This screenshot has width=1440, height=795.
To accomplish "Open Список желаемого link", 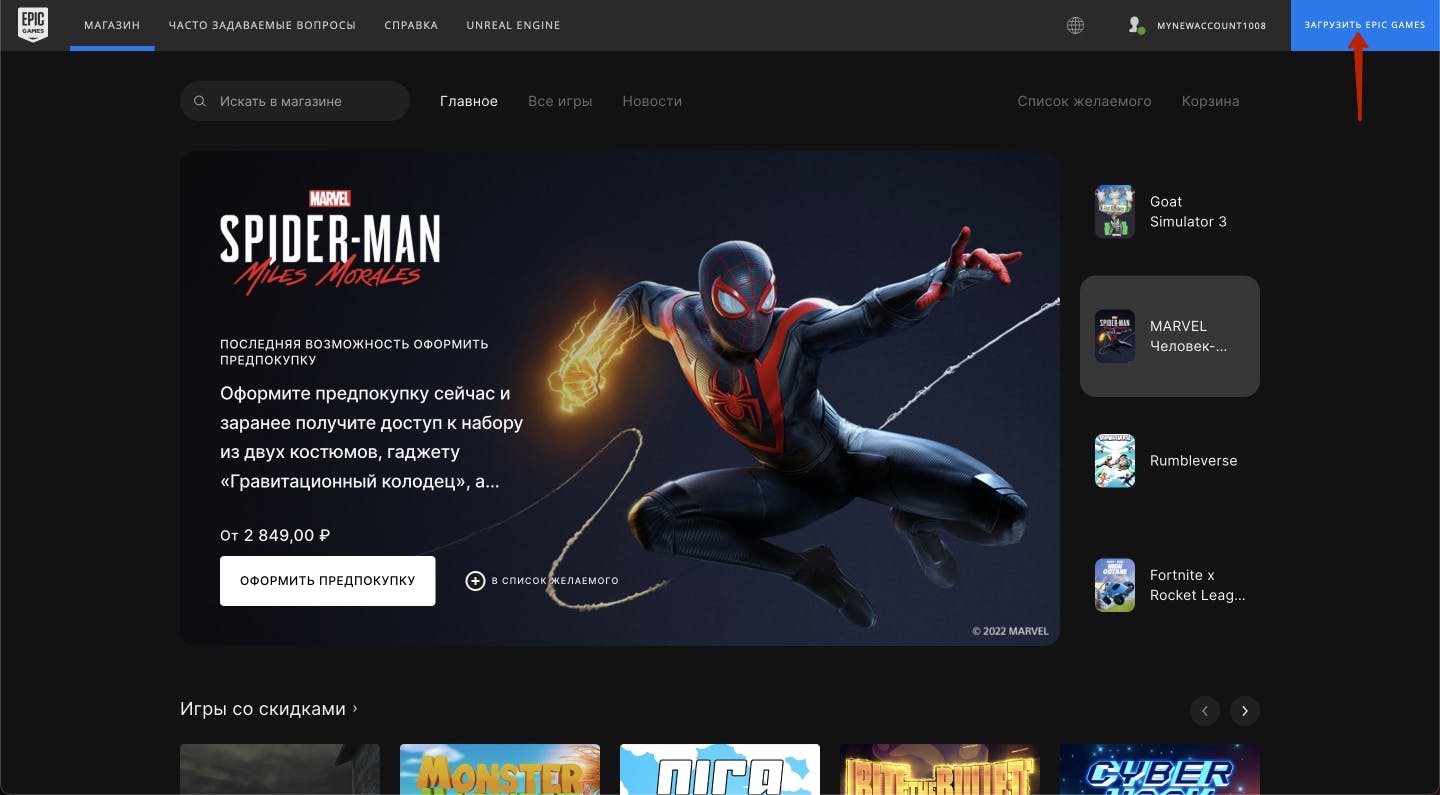I will pos(1084,101).
